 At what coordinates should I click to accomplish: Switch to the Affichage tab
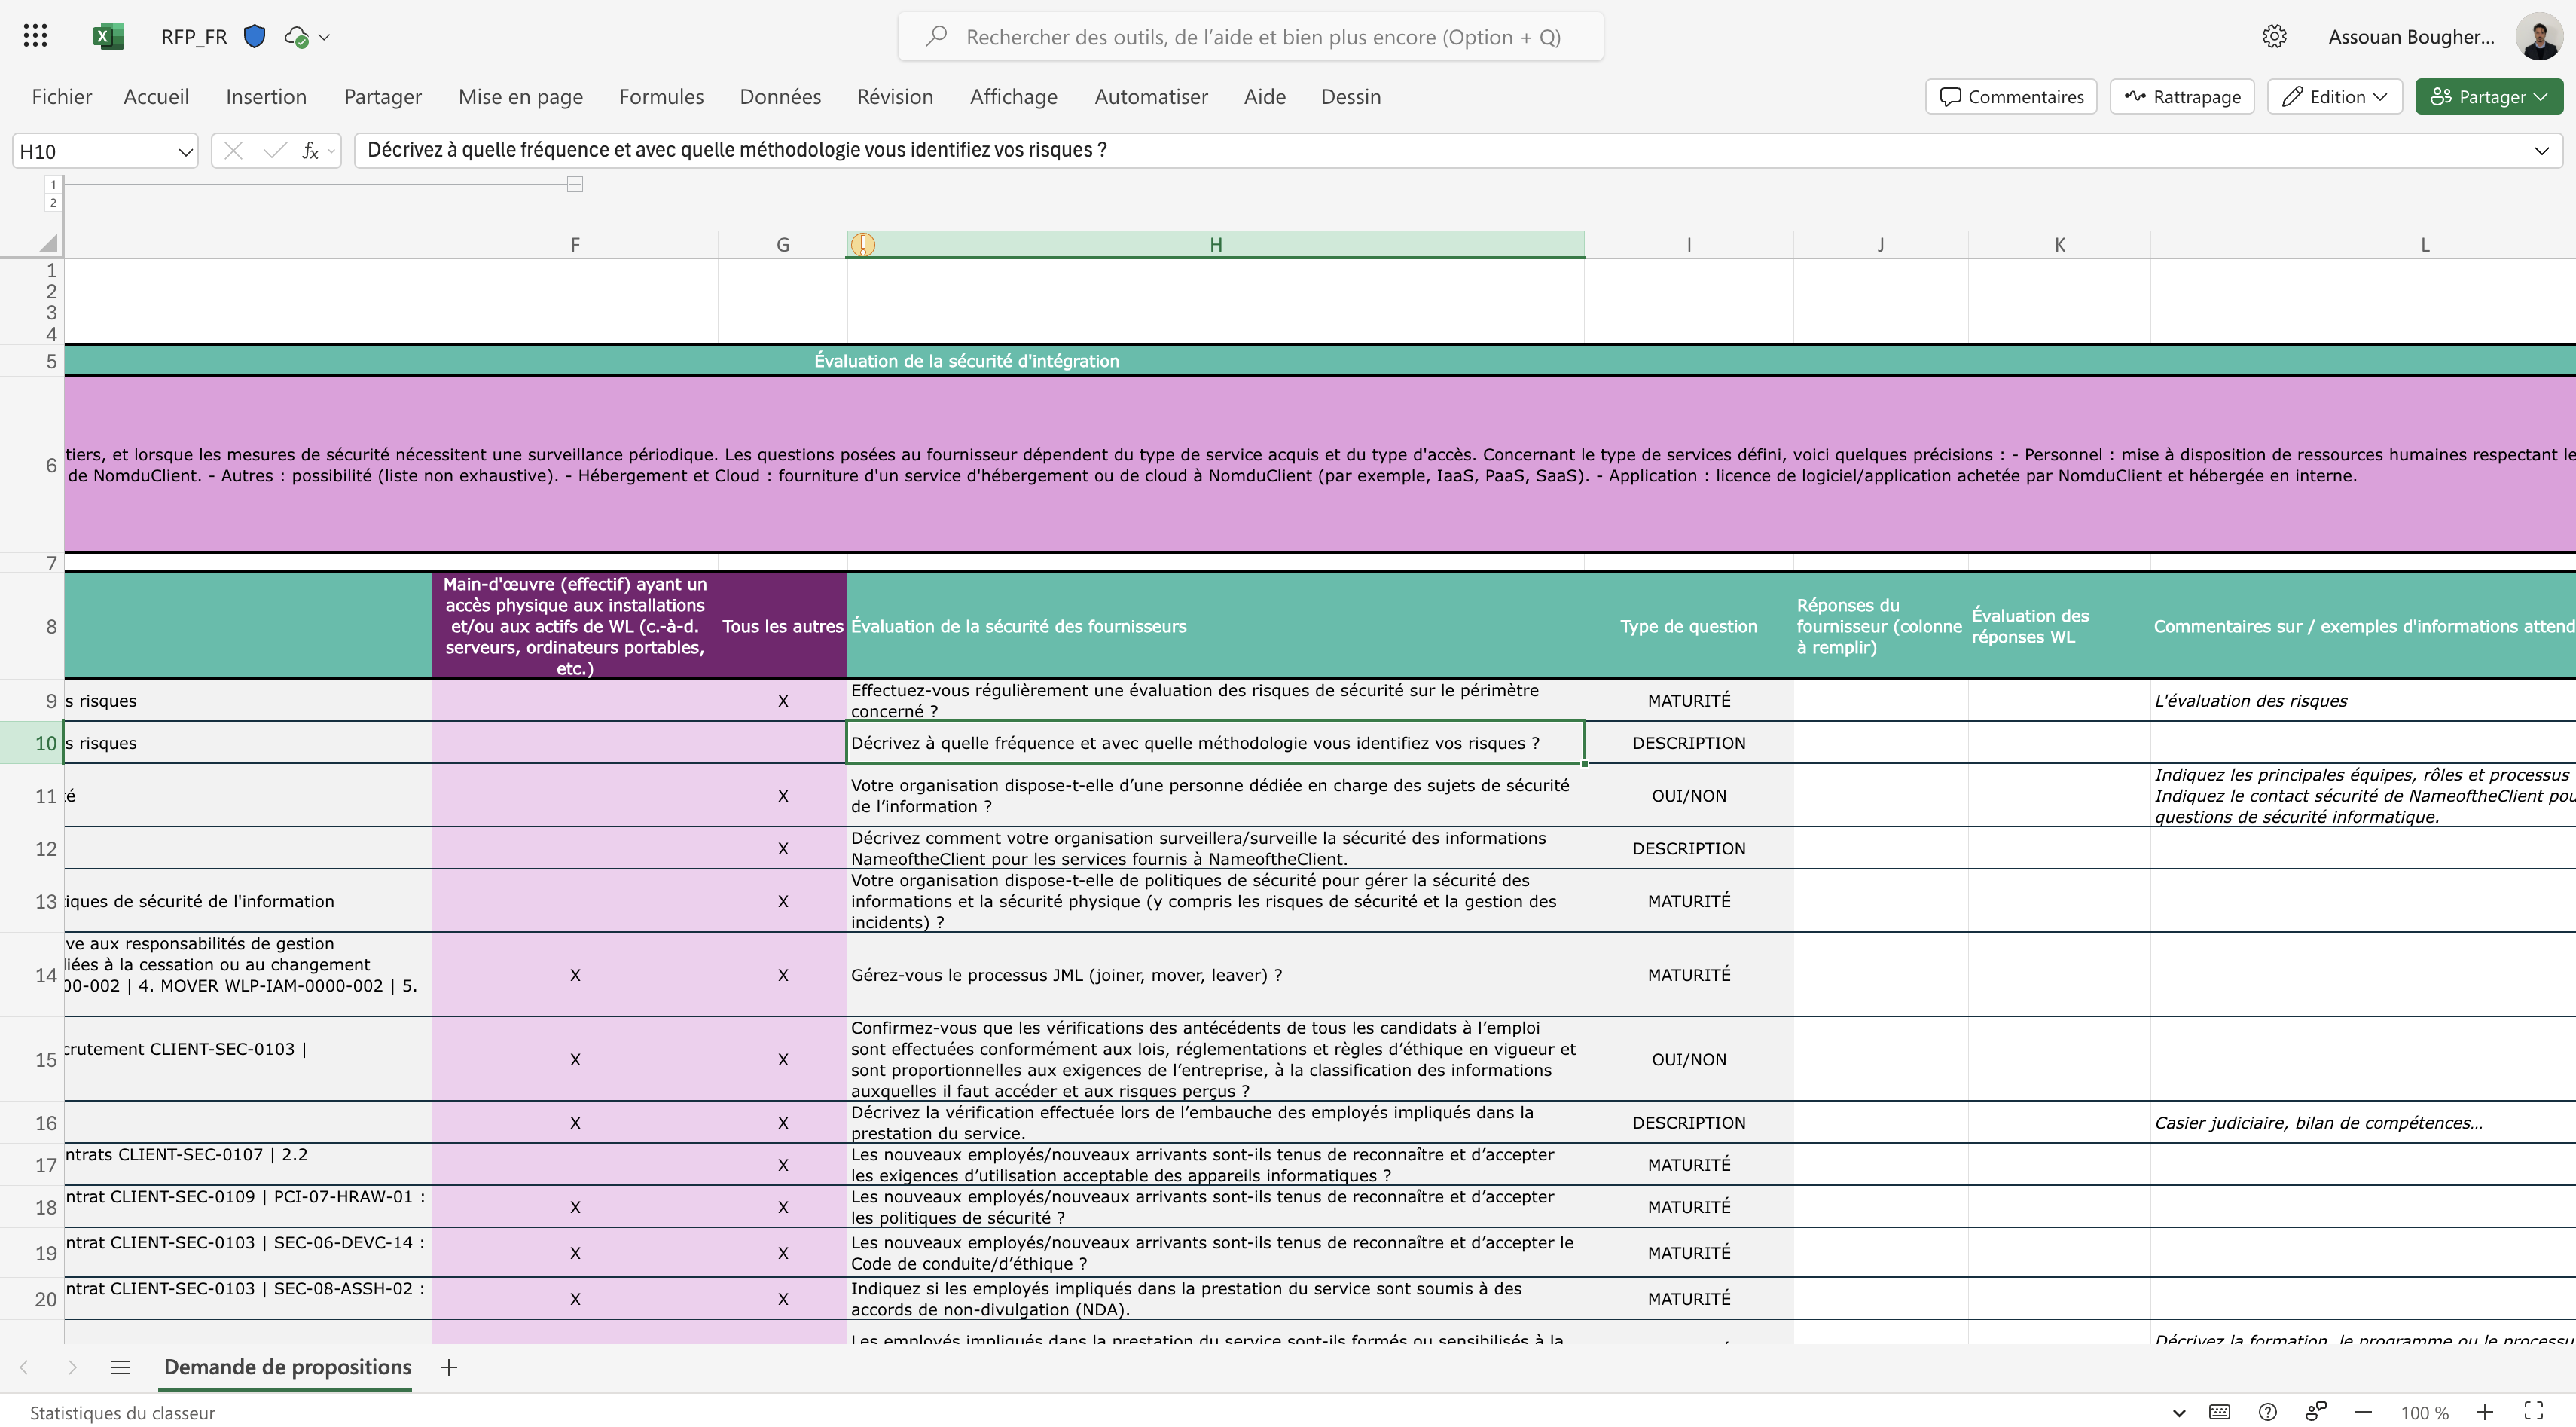1013,97
